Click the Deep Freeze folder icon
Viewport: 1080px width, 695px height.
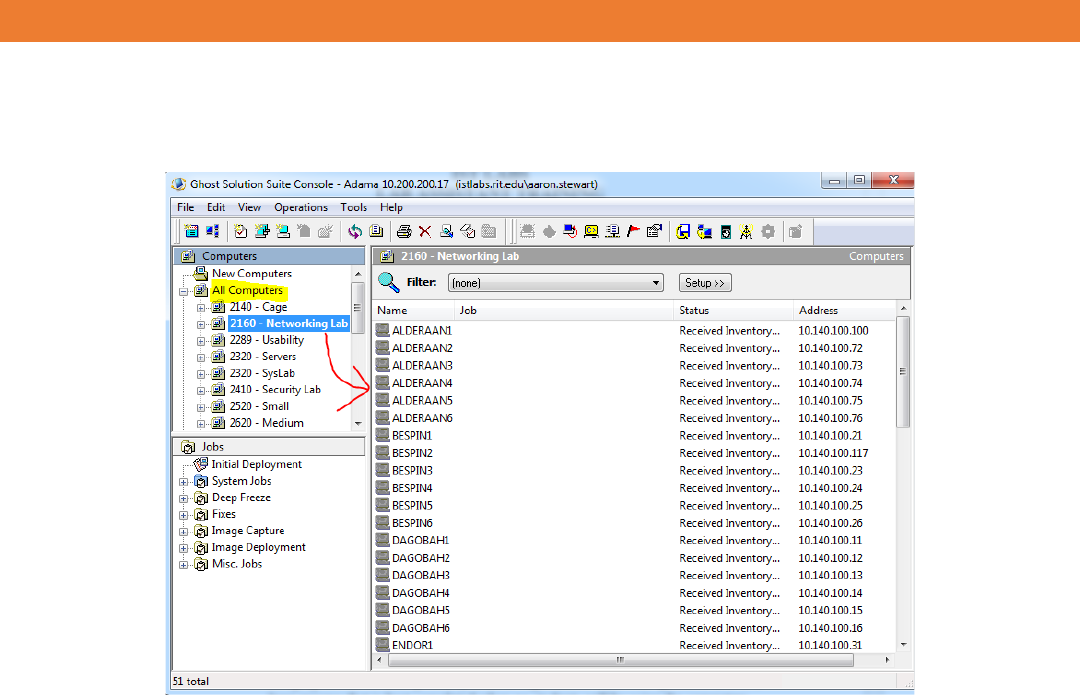tap(201, 497)
